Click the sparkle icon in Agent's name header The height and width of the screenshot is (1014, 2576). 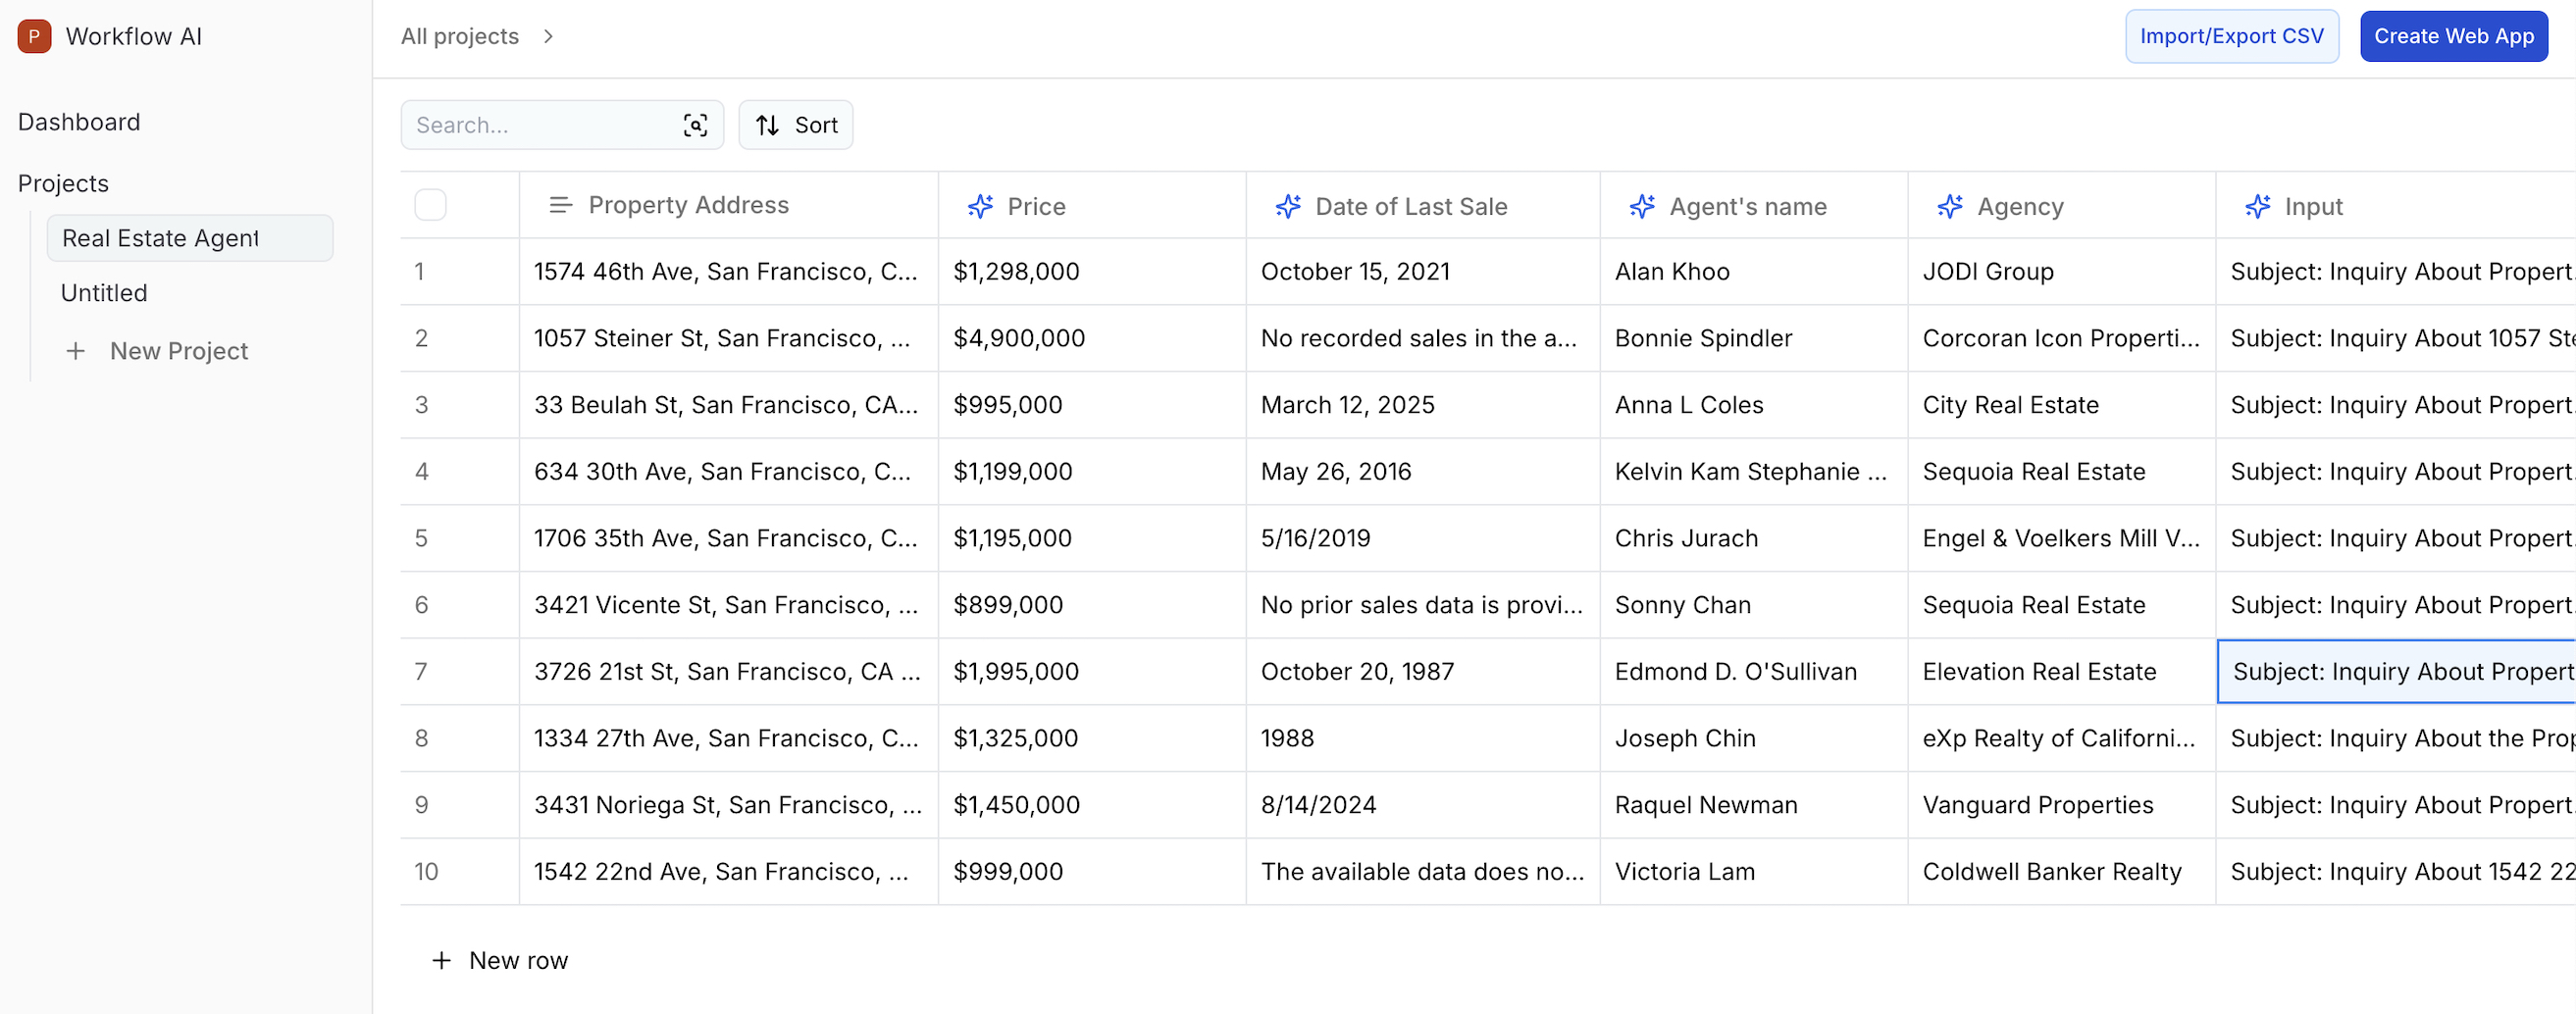tap(1642, 206)
